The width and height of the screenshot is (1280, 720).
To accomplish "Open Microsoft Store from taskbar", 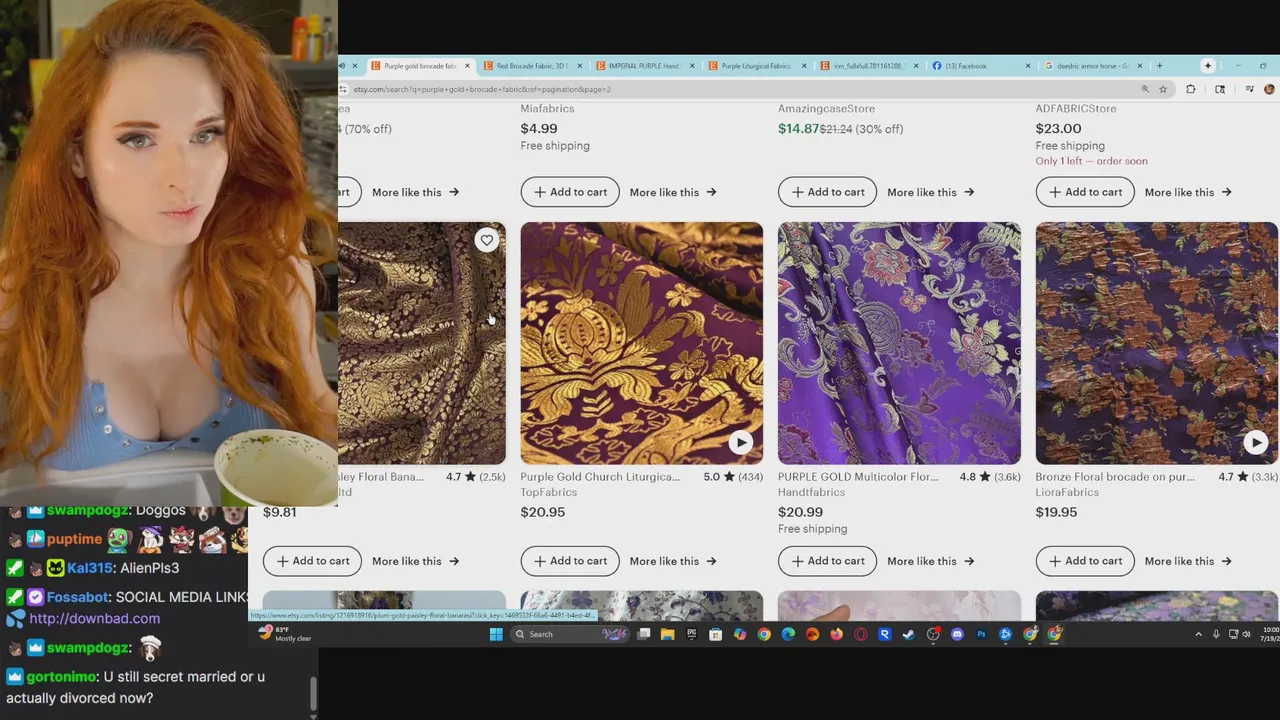I will pyautogui.click(x=715, y=634).
